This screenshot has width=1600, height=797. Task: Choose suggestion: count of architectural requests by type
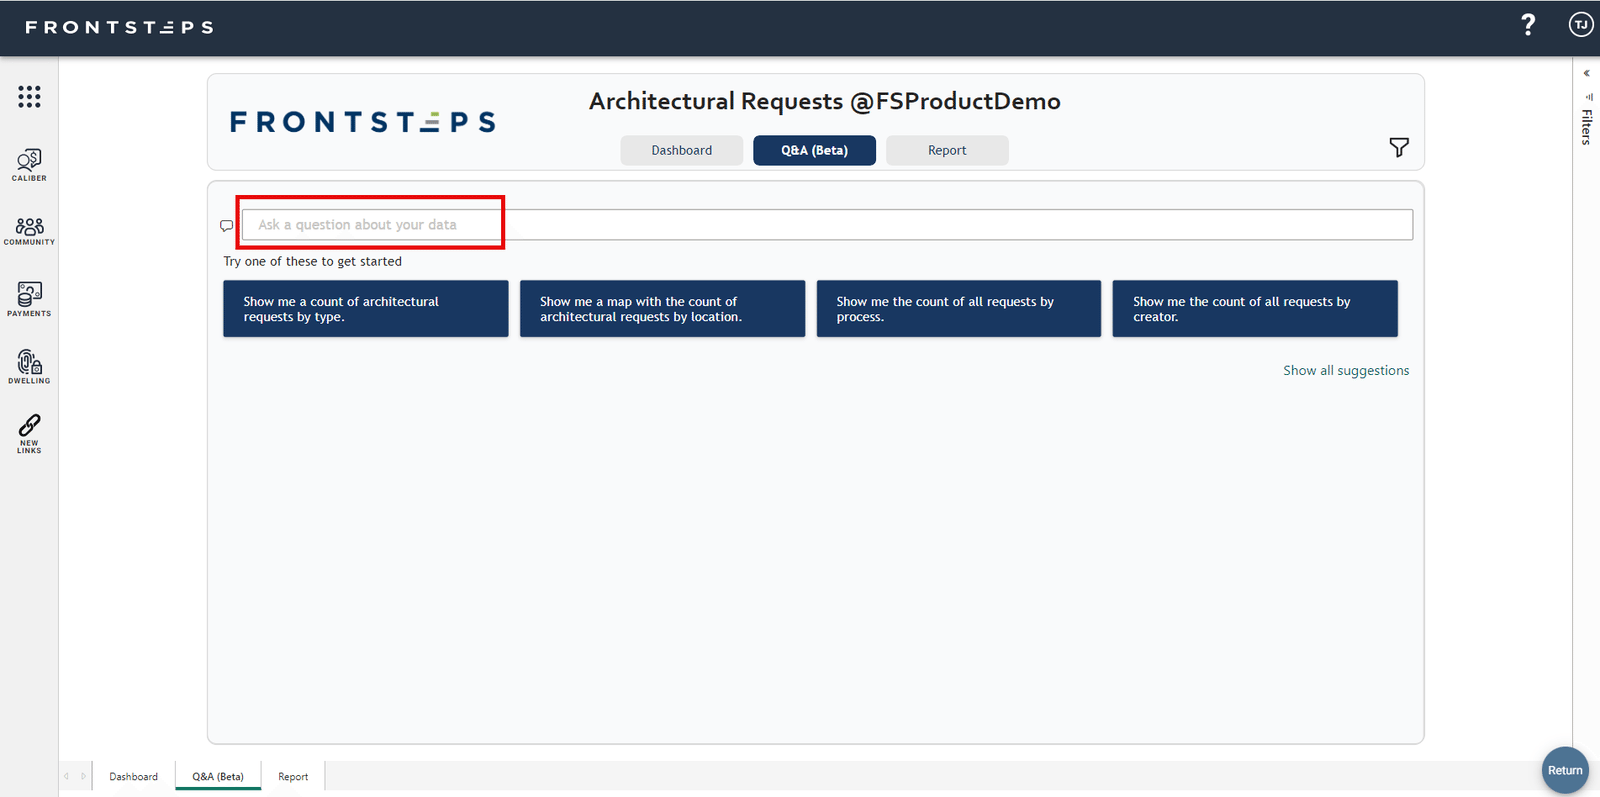point(366,309)
